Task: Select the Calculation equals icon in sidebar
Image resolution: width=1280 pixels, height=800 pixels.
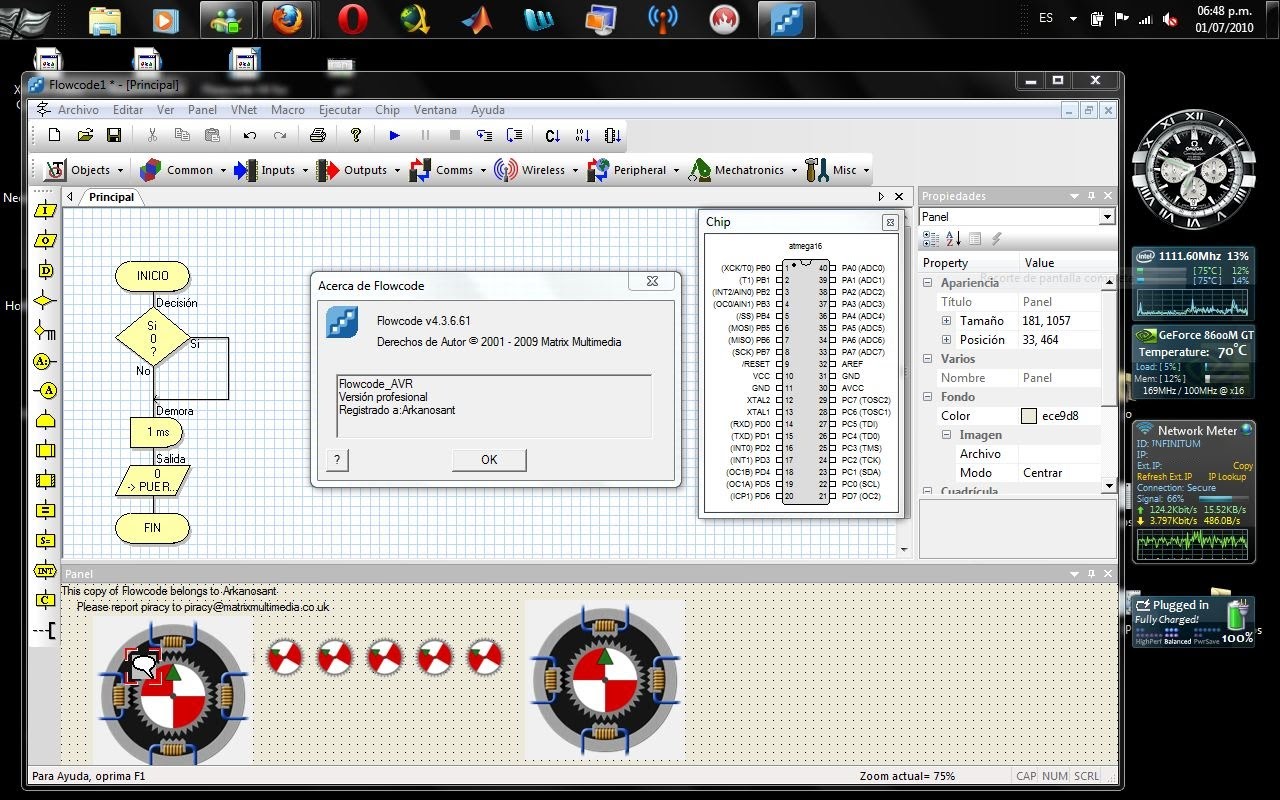Action: (x=45, y=510)
